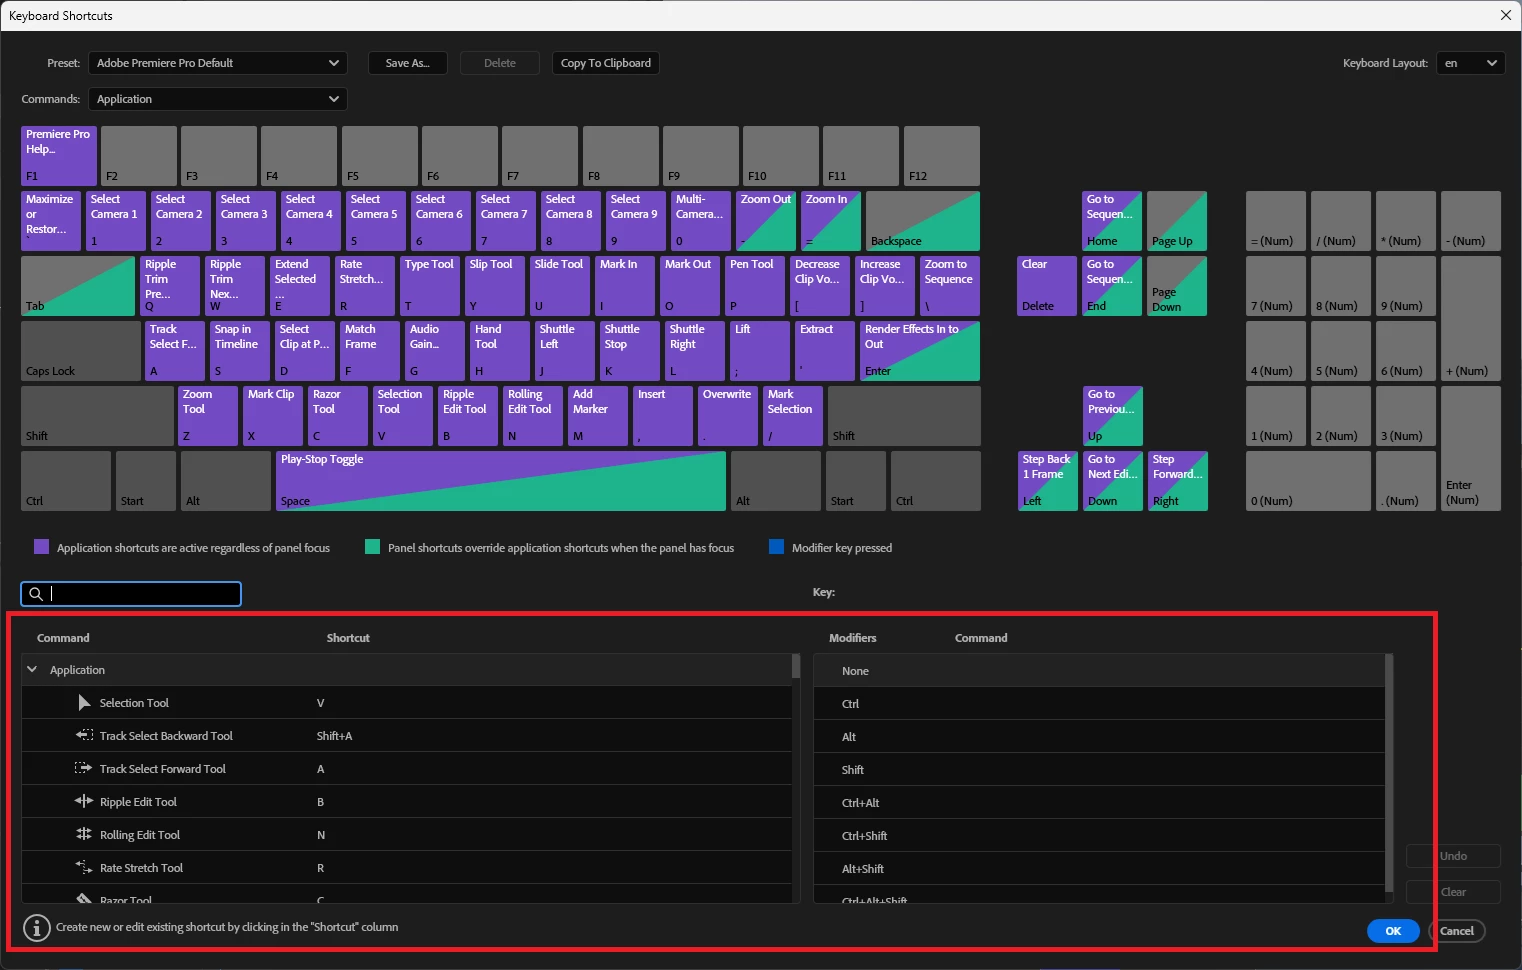Click the Zoom Tool Z key
The height and width of the screenshot is (970, 1522).
208,416
